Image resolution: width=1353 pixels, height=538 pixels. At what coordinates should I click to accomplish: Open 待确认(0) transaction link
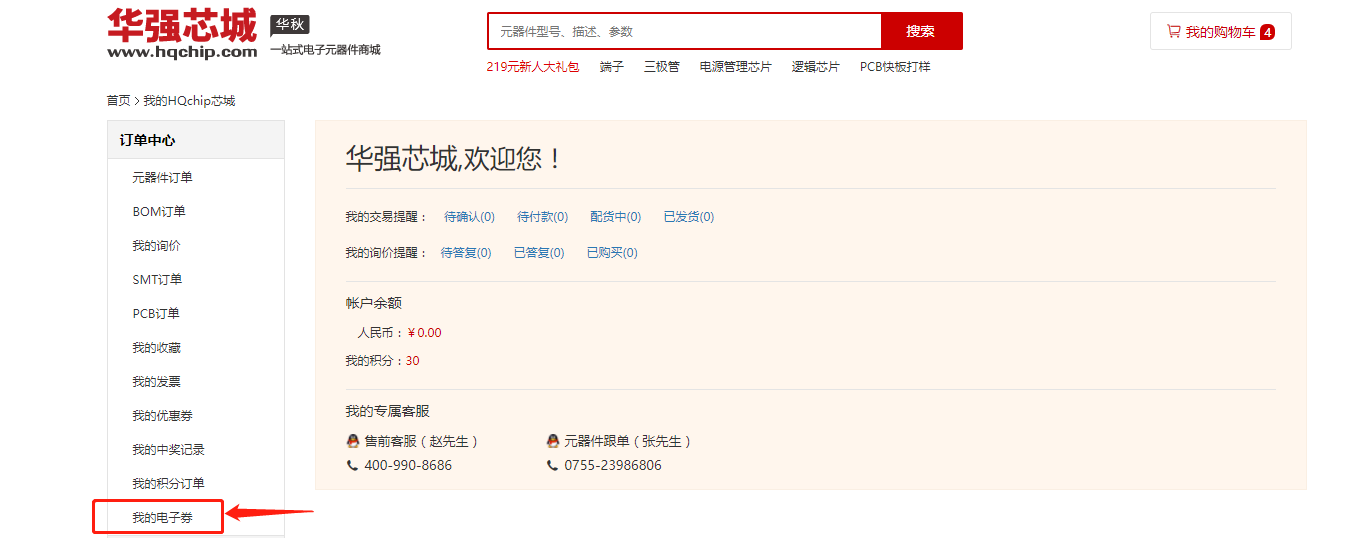pyautogui.click(x=469, y=217)
